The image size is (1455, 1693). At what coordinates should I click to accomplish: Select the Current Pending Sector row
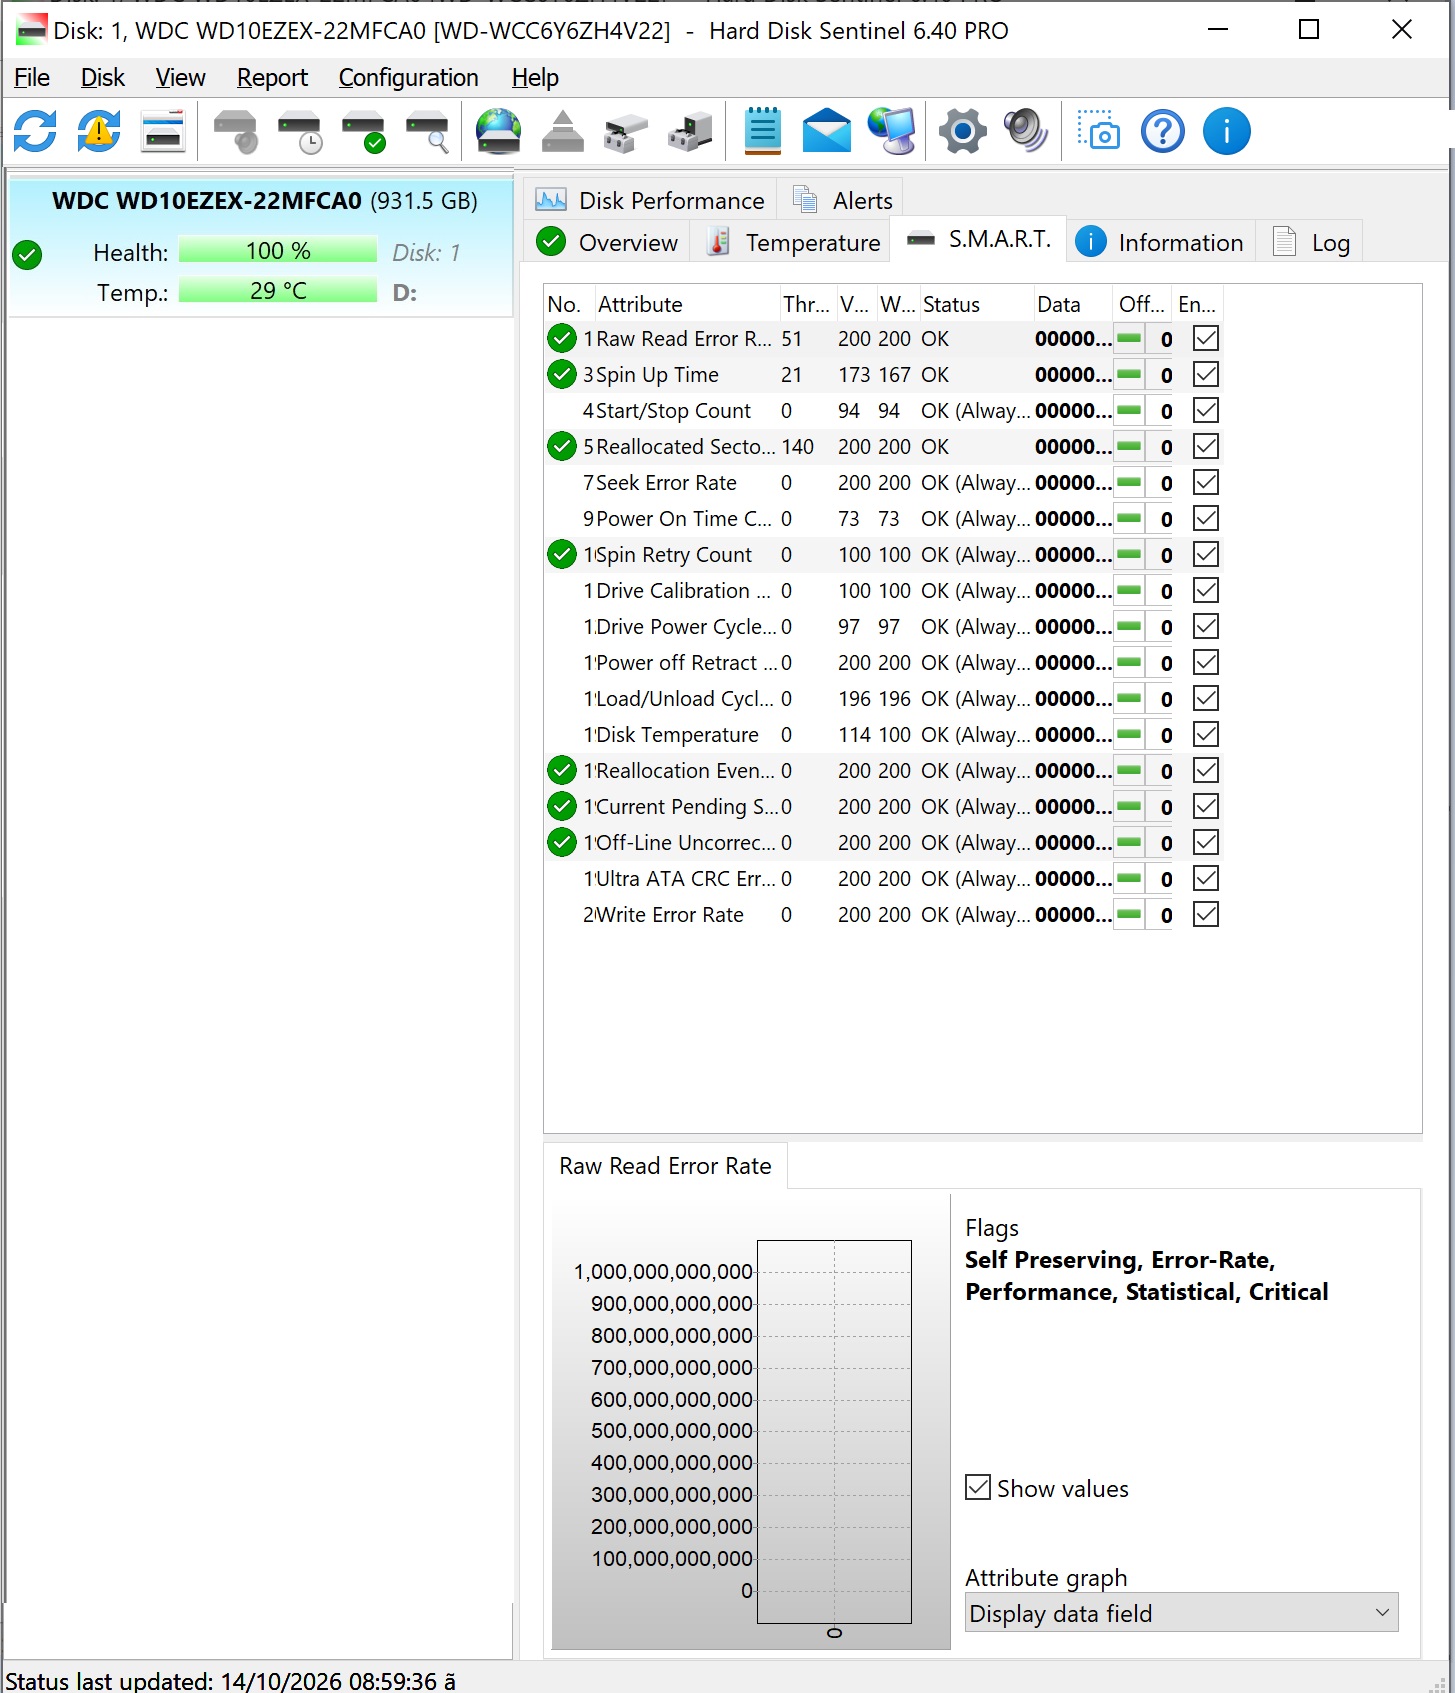click(883, 807)
